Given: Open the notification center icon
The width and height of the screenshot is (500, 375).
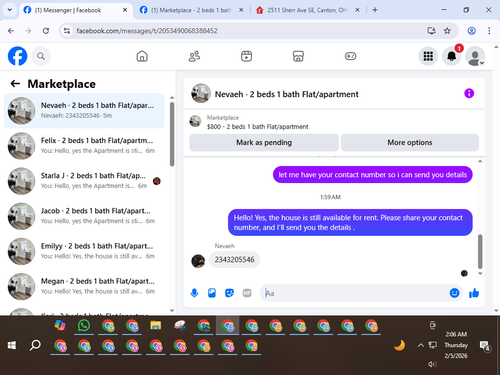Looking at the screenshot, I should (x=484, y=346).
